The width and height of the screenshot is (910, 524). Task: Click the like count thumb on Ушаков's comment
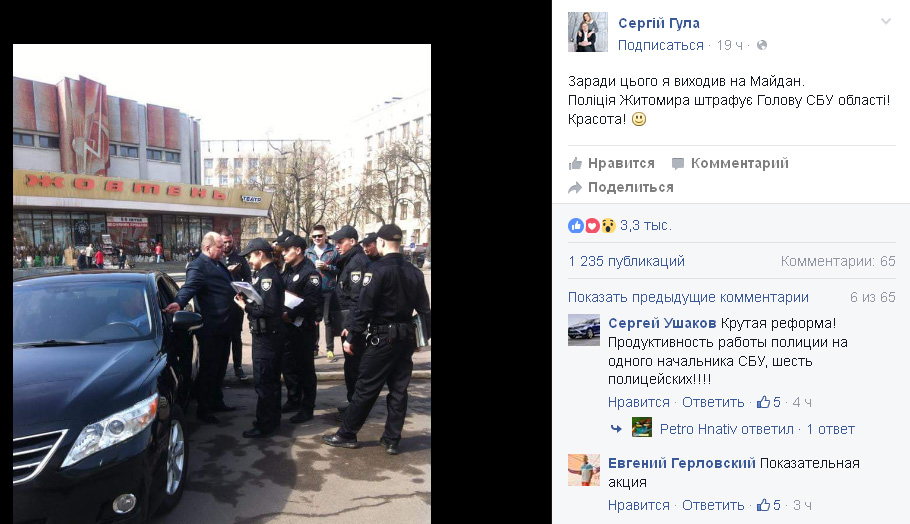point(764,402)
